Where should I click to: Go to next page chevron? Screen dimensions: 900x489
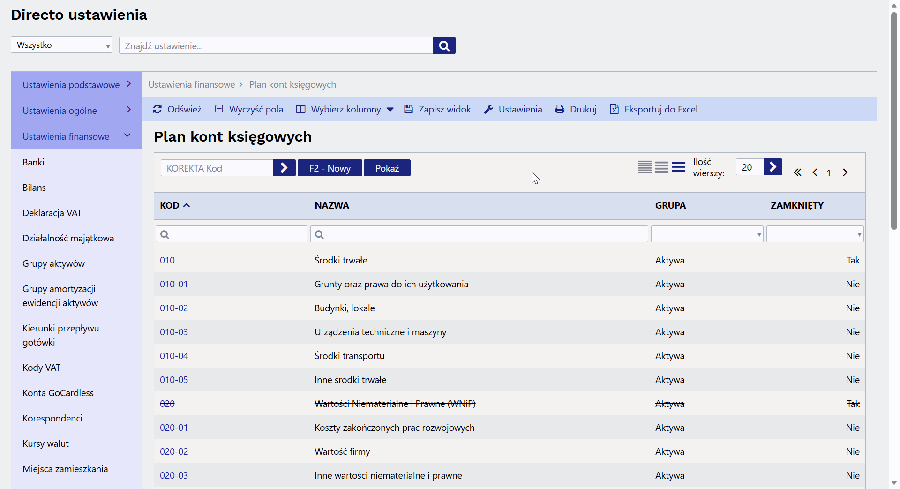pos(845,172)
